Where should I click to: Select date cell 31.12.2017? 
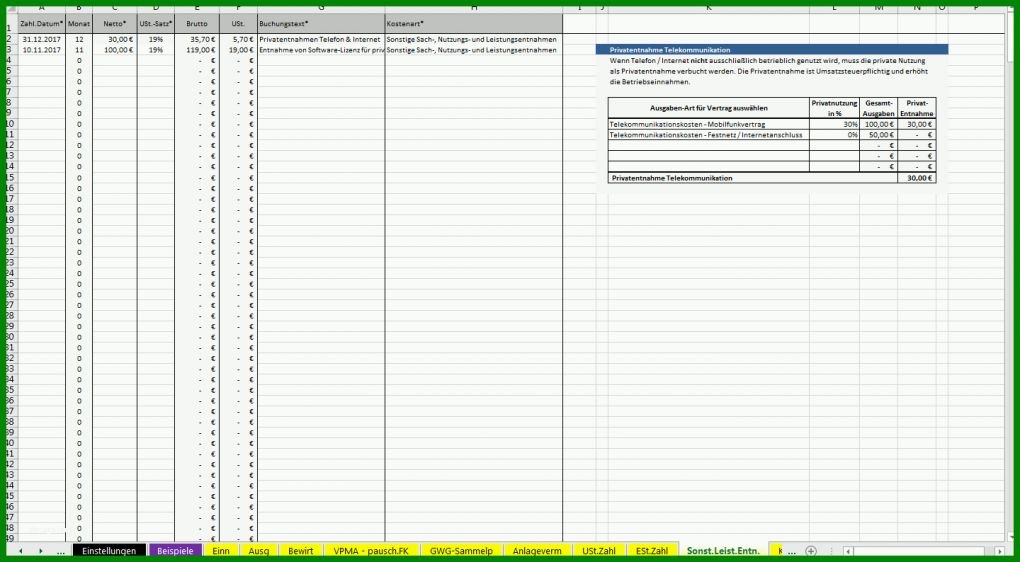click(42, 40)
